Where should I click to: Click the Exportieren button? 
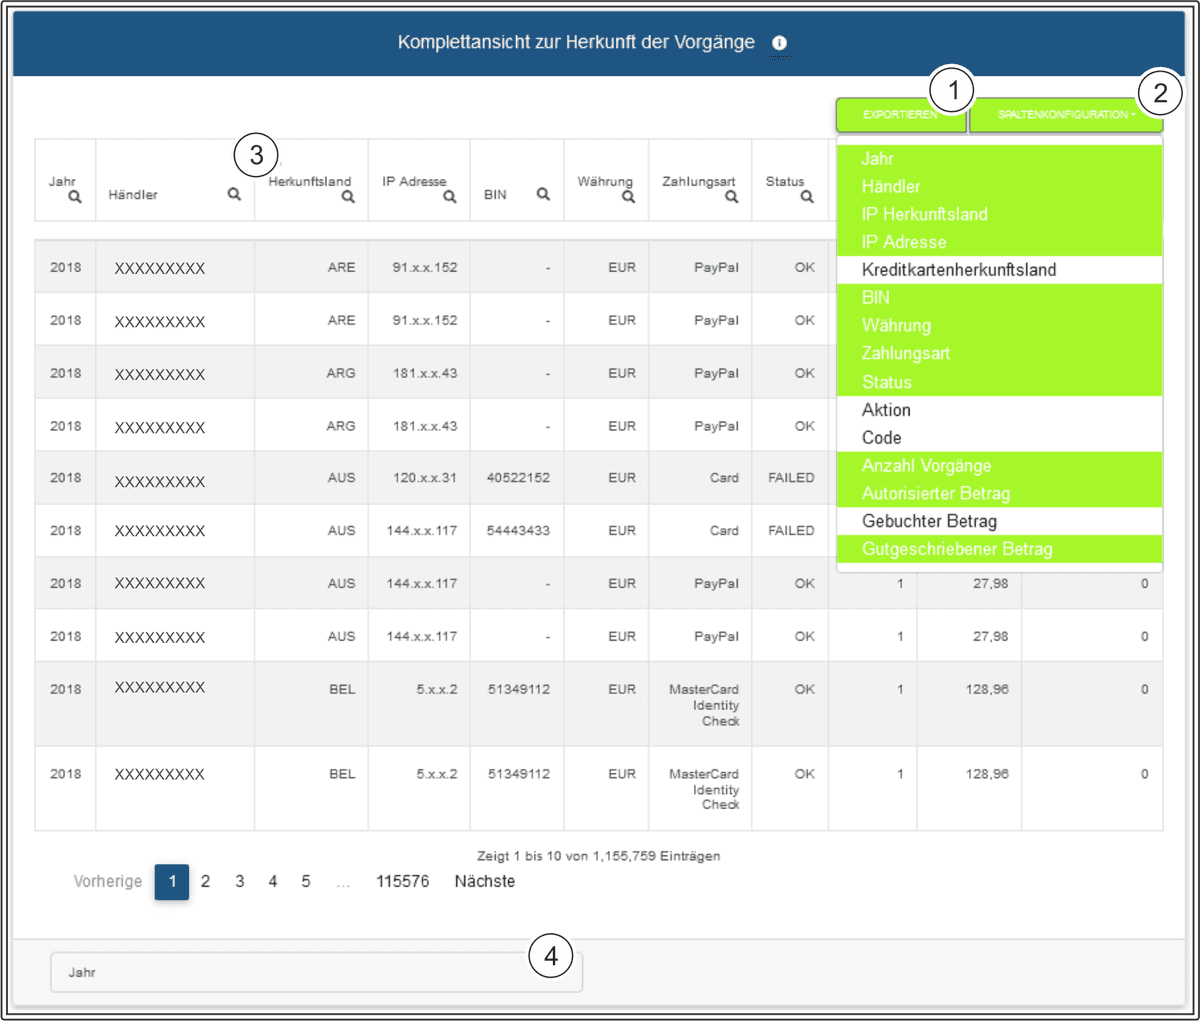pos(900,115)
